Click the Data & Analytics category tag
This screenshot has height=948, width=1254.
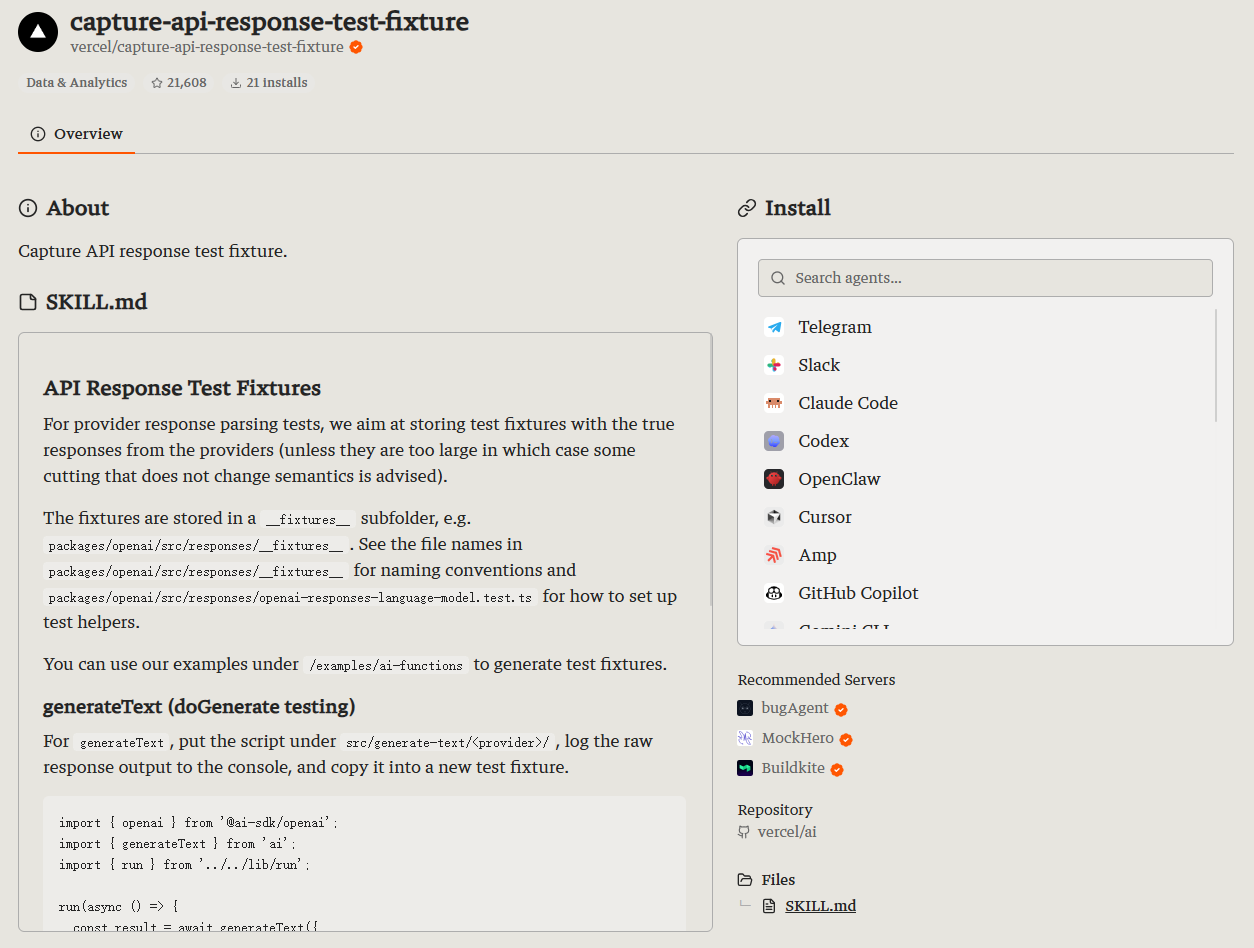tap(77, 83)
